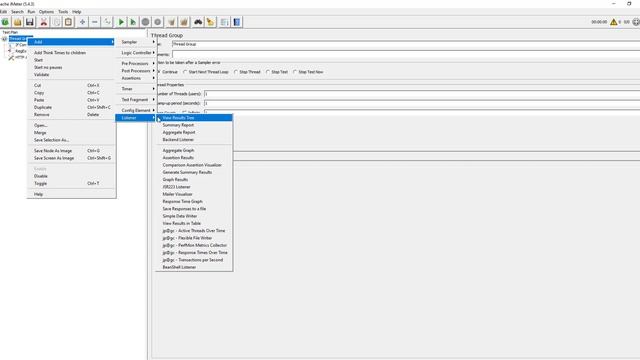Open the Pre Processors submenu
Viewport: 640px width, 360px height.
click(x=136, y=63)
